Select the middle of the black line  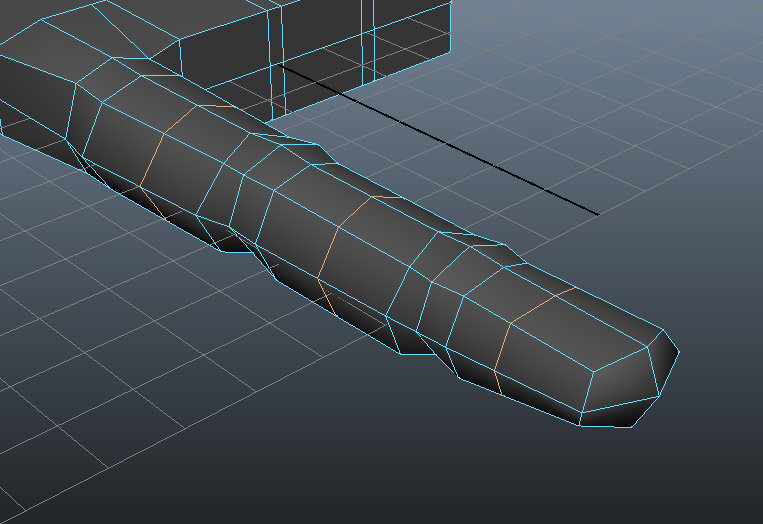pyautogui.click(x=440, y=141)
